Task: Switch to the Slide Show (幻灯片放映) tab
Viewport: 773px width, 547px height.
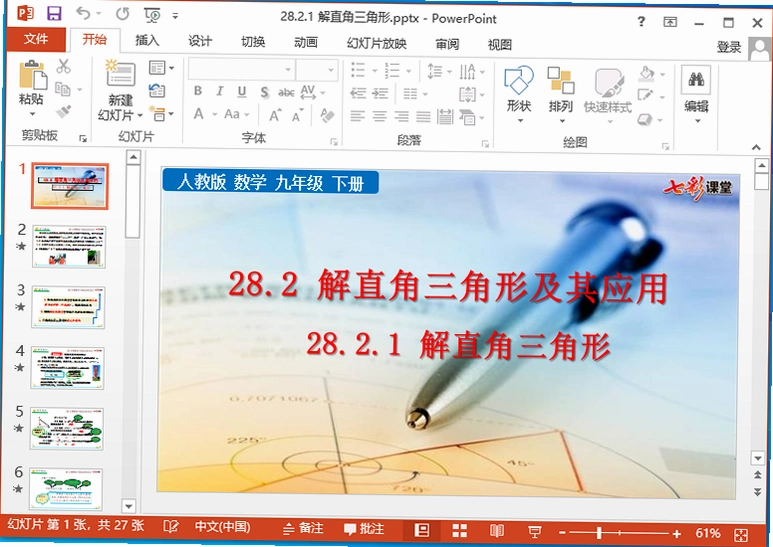Action: pos(377,43)
